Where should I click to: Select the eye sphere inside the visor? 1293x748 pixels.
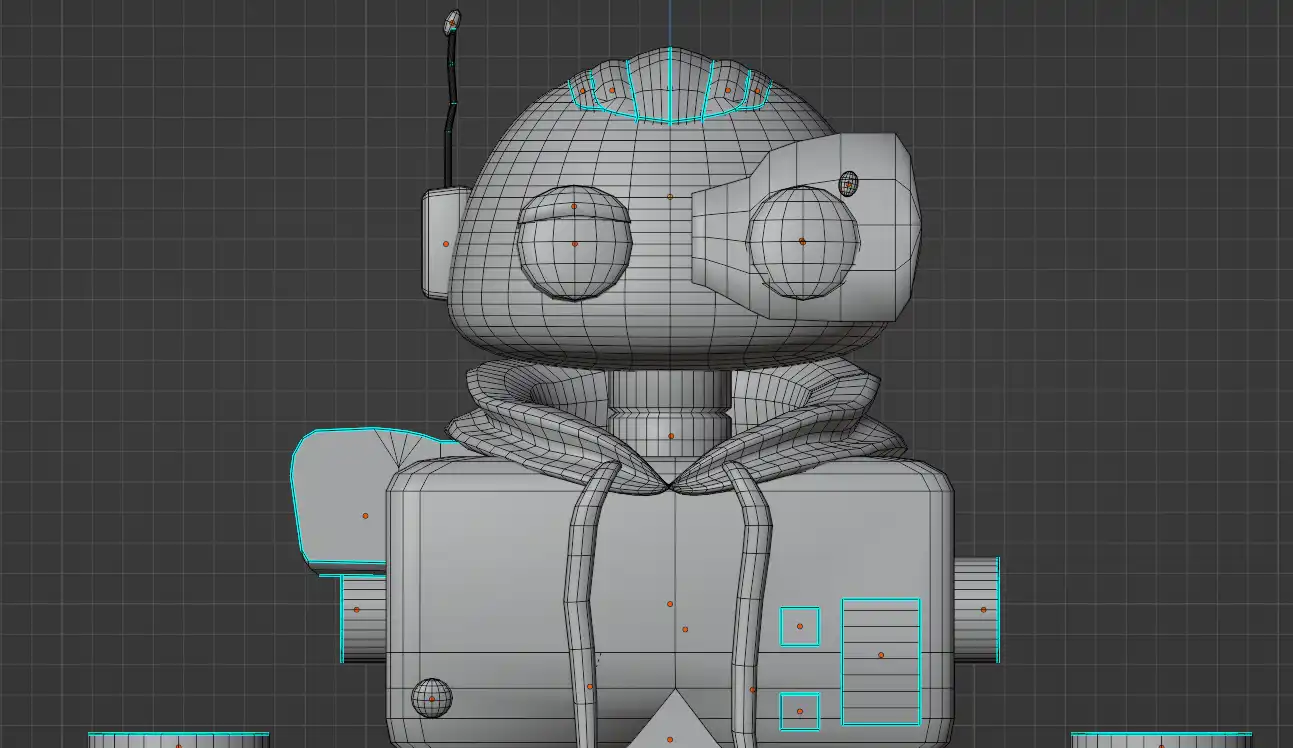[x=802, y=243]
